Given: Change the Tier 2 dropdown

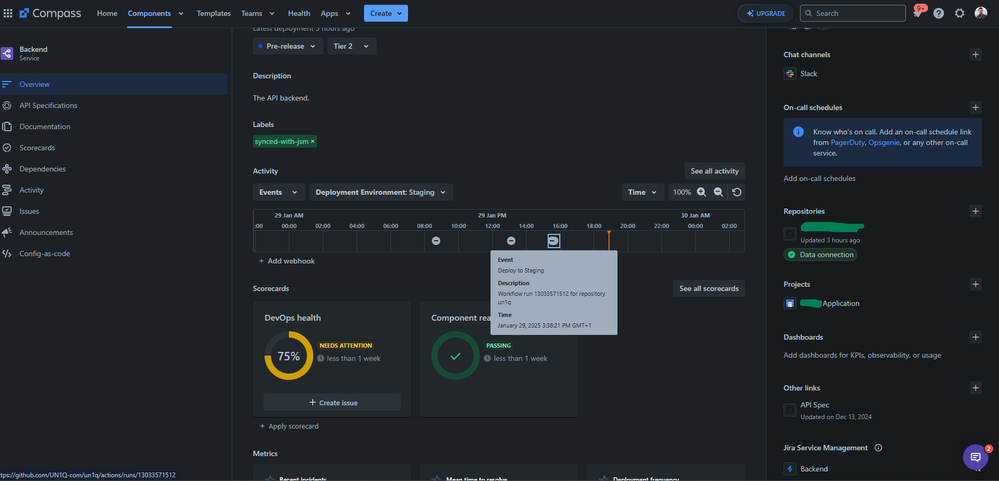Looking at the screenshot, I should [x=352, y=46].
